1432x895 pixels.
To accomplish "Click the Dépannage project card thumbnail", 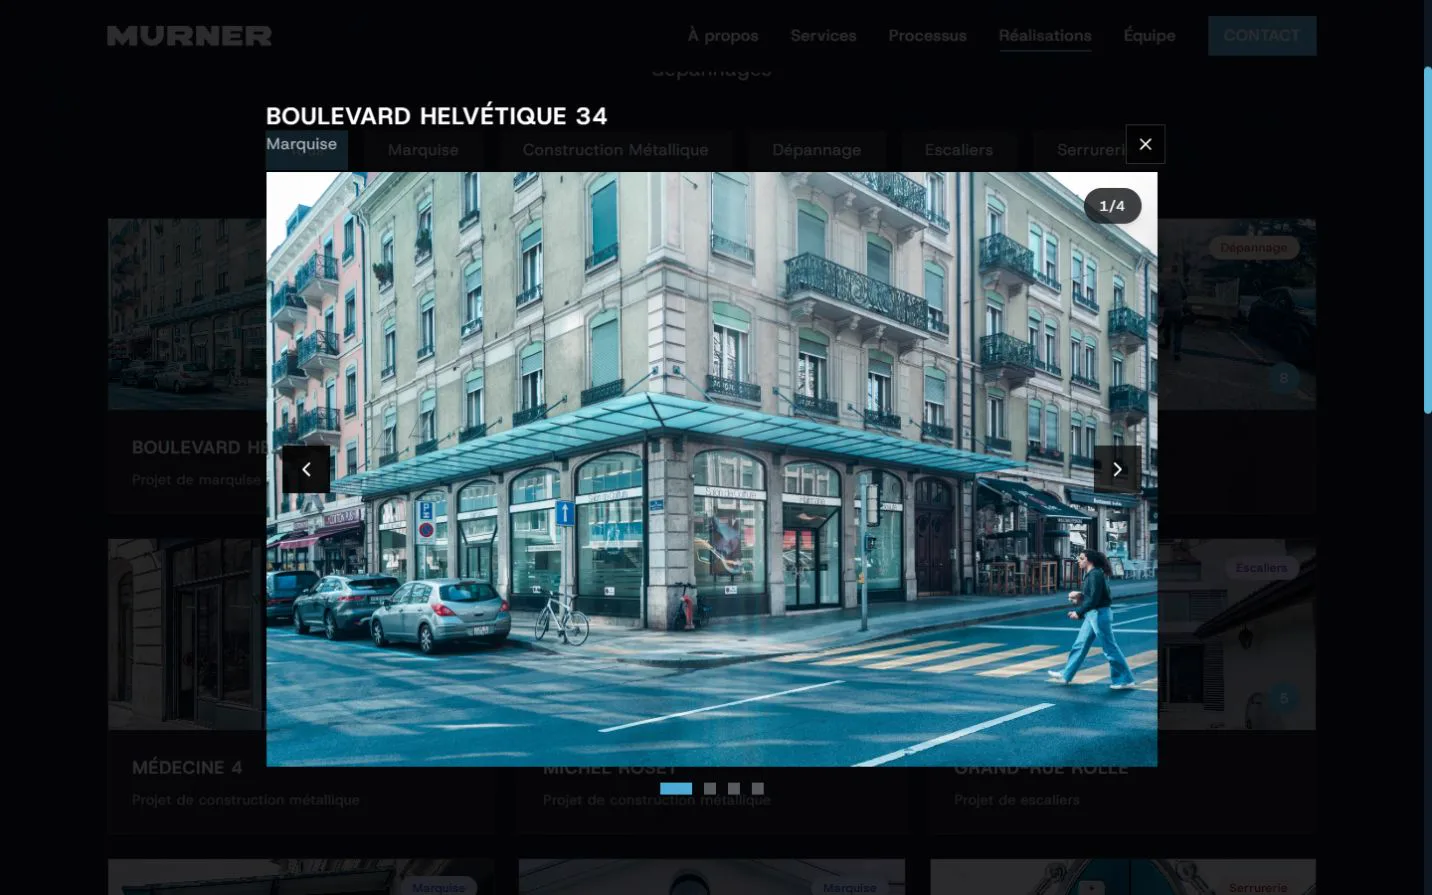I will click(1236, 314).
